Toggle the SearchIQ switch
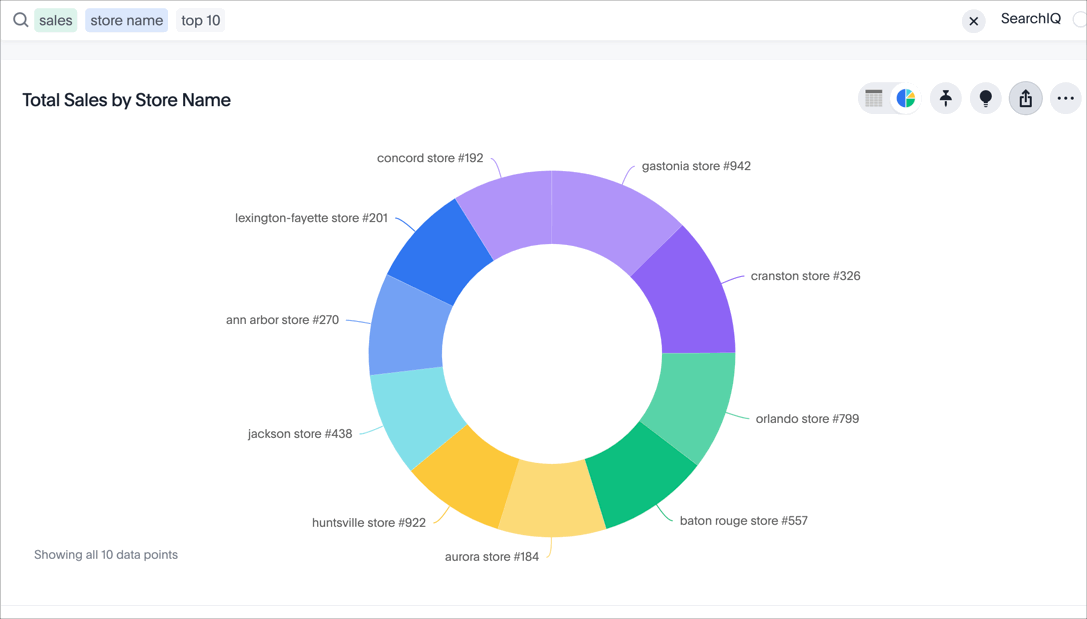Screen dimensions: 1087x619 coord(1078,20)
